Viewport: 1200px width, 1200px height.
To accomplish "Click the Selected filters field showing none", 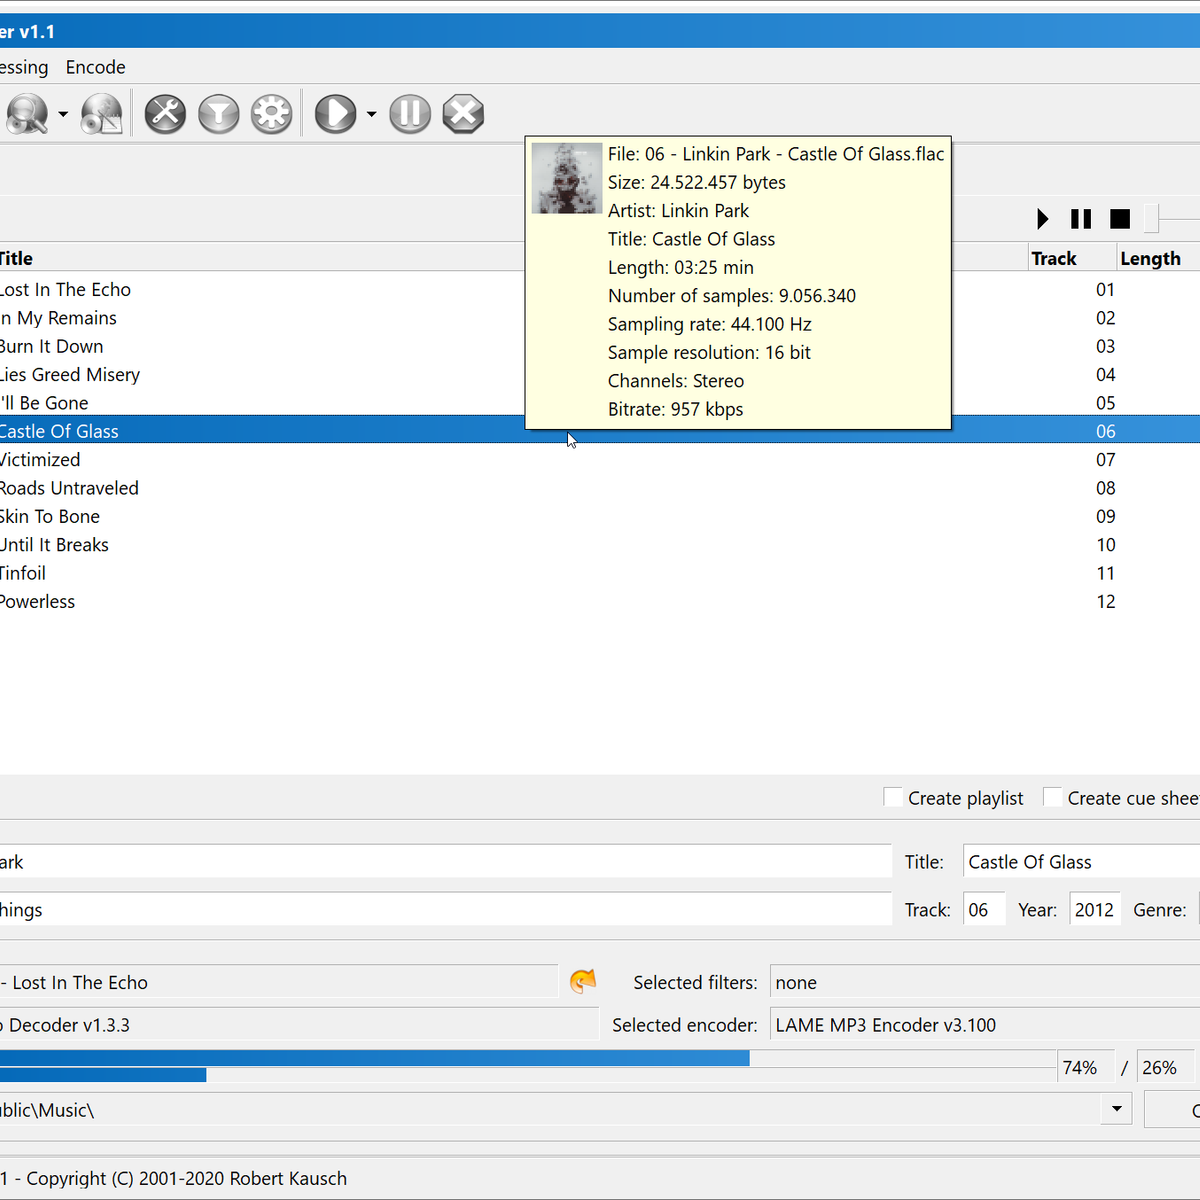I will coord(985,983).
